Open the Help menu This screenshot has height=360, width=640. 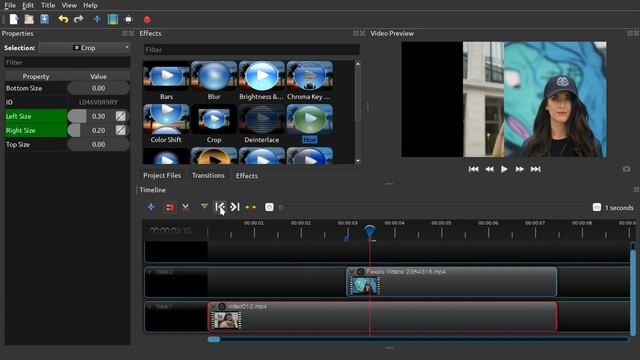click(x=90, y=5)
